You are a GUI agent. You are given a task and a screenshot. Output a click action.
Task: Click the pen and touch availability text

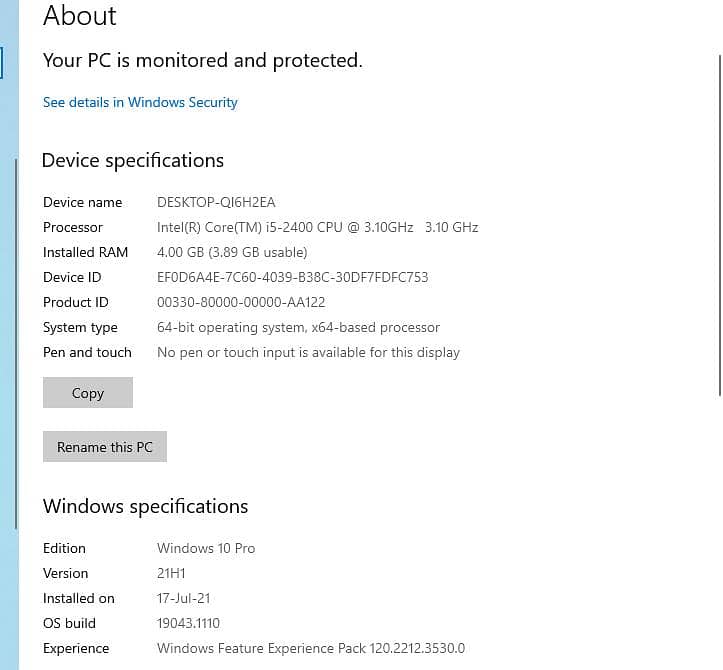308,352
